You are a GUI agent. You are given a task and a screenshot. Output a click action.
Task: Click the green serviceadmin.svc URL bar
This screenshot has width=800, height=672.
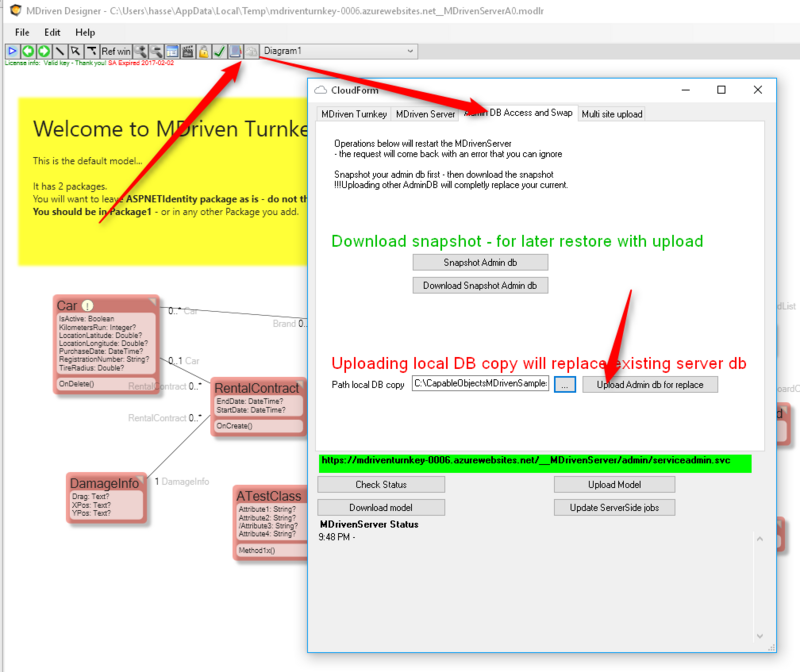click(535, 463)
